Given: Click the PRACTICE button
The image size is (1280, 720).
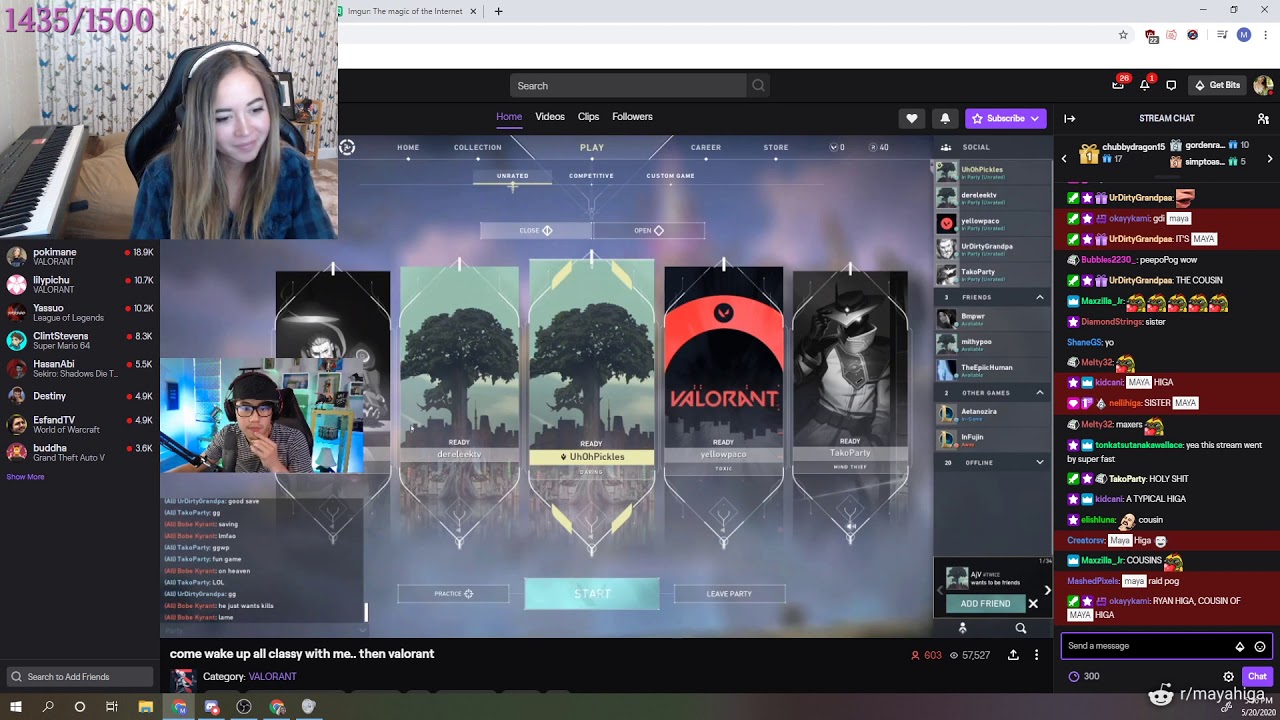Looking at the screenshot, I should click(454, 594).
